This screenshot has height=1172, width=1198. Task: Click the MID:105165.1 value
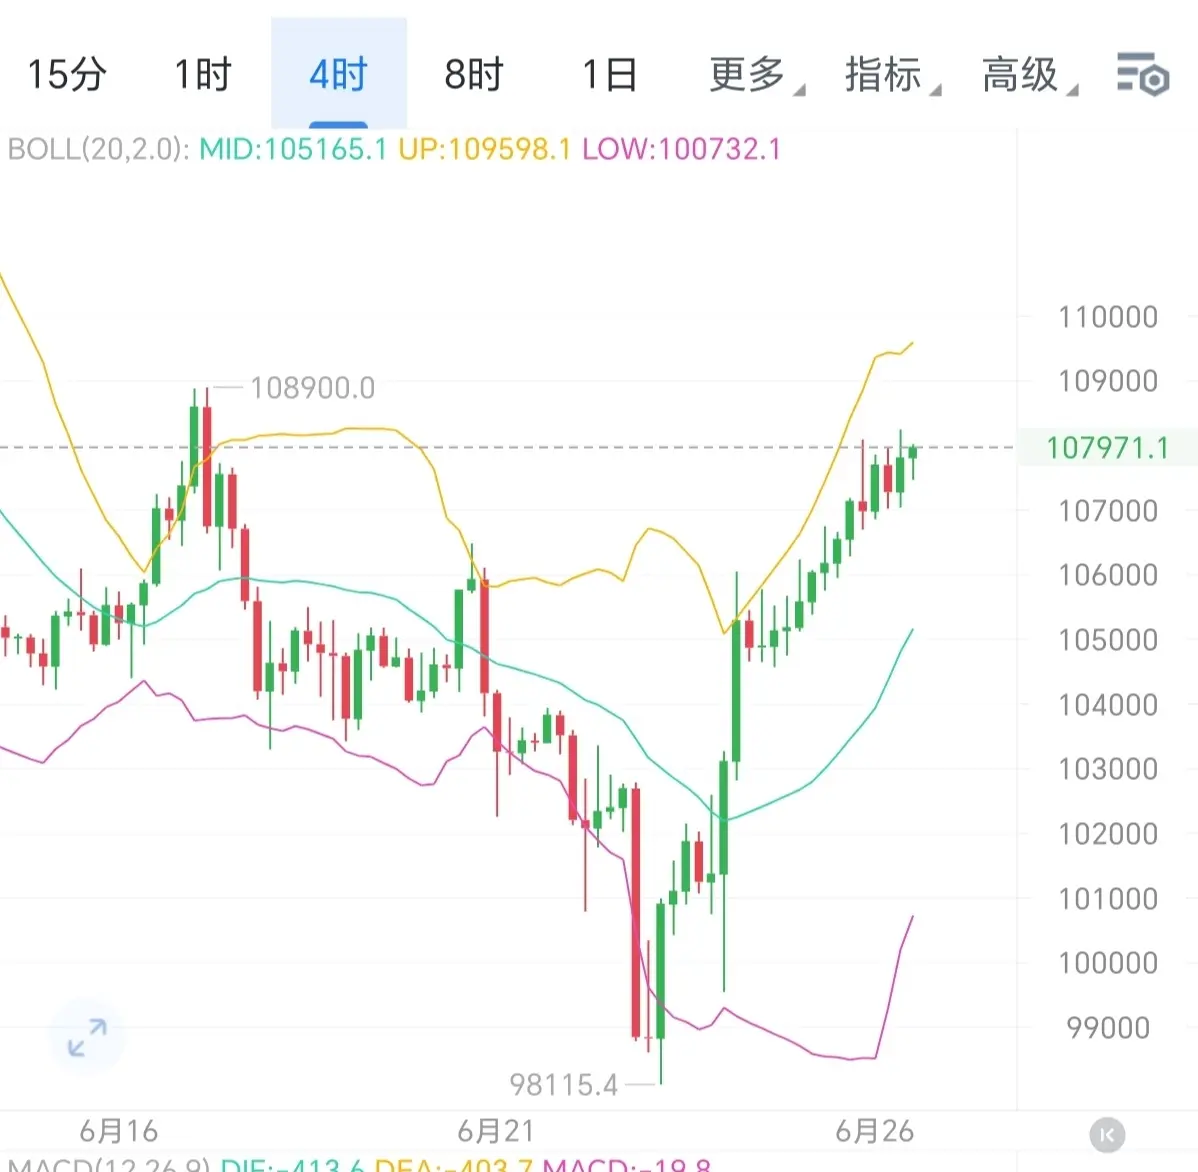pos(293,149)
